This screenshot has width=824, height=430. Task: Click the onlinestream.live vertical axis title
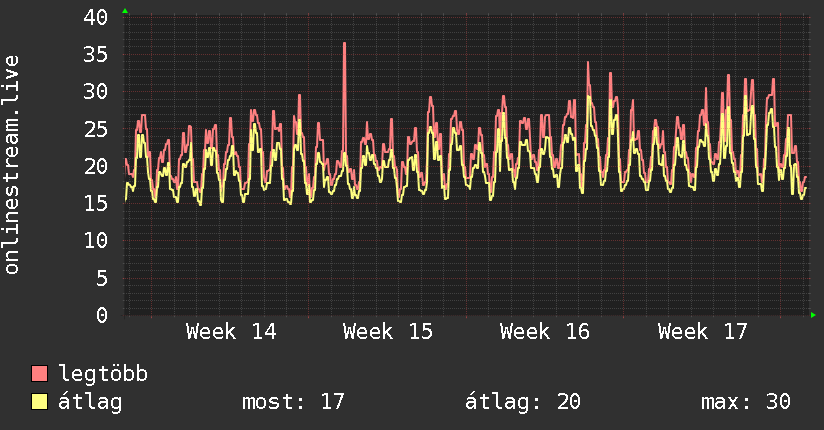12,165
